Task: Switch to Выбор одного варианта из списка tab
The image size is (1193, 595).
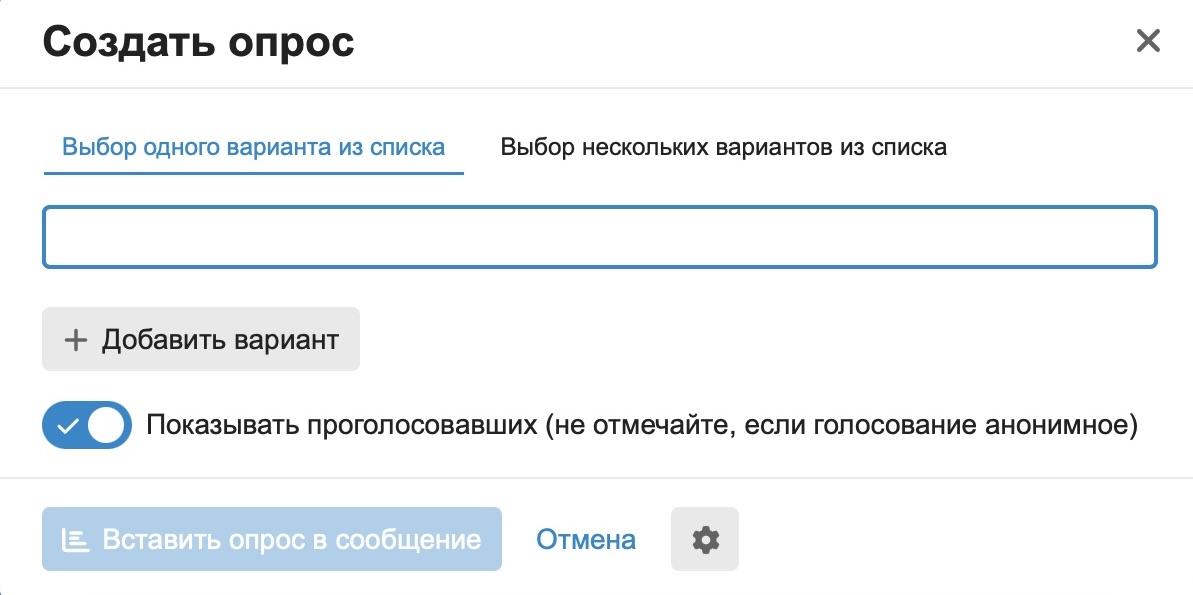Action: (x=253, y=148)
